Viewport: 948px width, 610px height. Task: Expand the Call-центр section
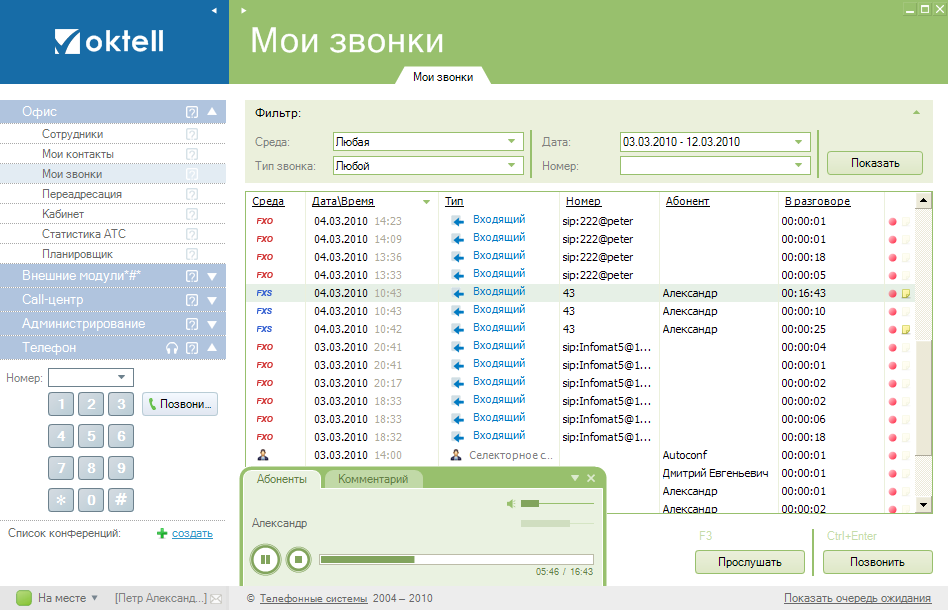tap(212, 300)
